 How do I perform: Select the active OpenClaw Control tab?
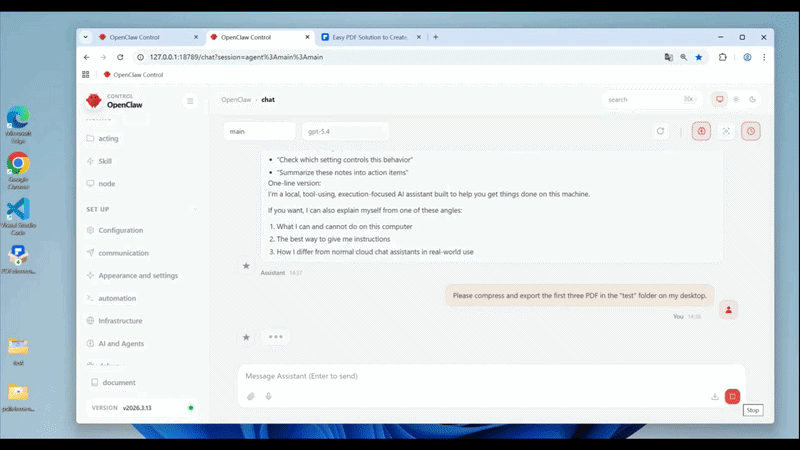pos(258,37)
